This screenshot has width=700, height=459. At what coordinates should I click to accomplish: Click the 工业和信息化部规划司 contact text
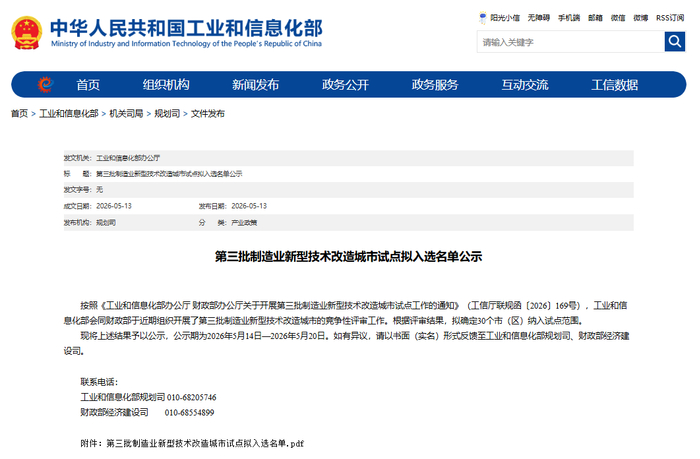(x=123, y=397)
